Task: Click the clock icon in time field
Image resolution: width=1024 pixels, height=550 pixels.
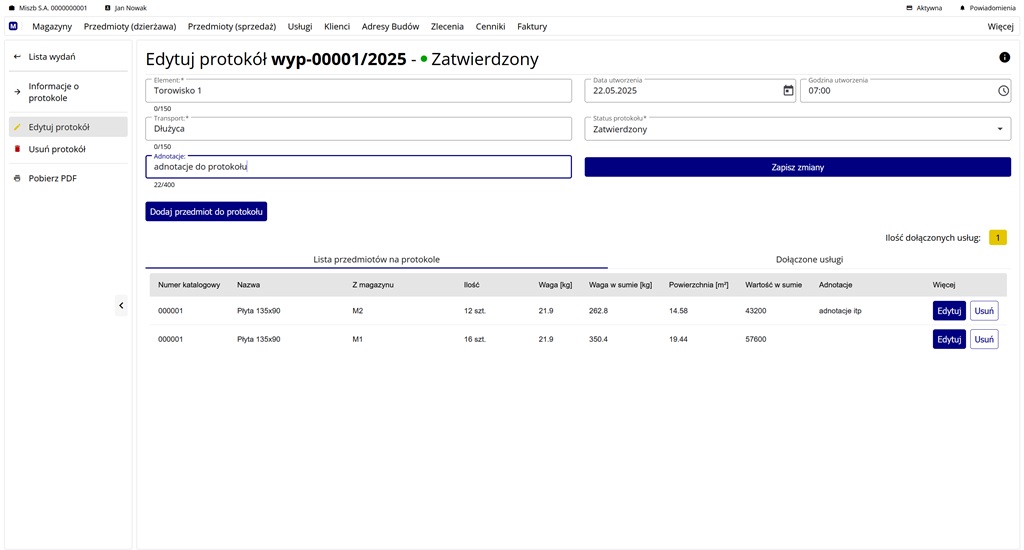Action: click(x=1003, y=90)
